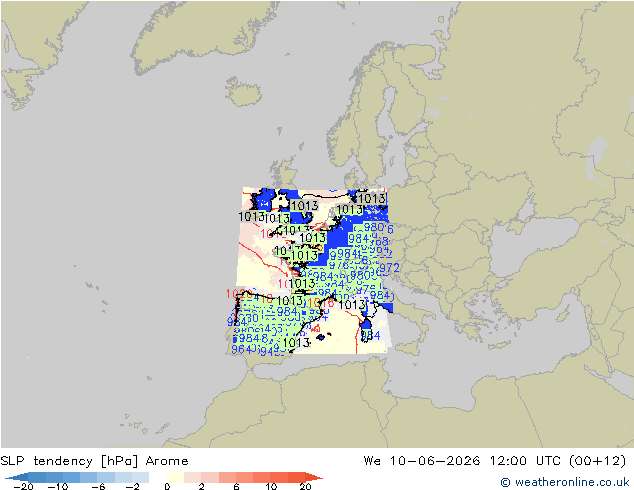Select the "We 10-06-2026 12:00 UTC (00+12)" timestamp
Viewport: 634px width, 490px height.
[495, 461]
